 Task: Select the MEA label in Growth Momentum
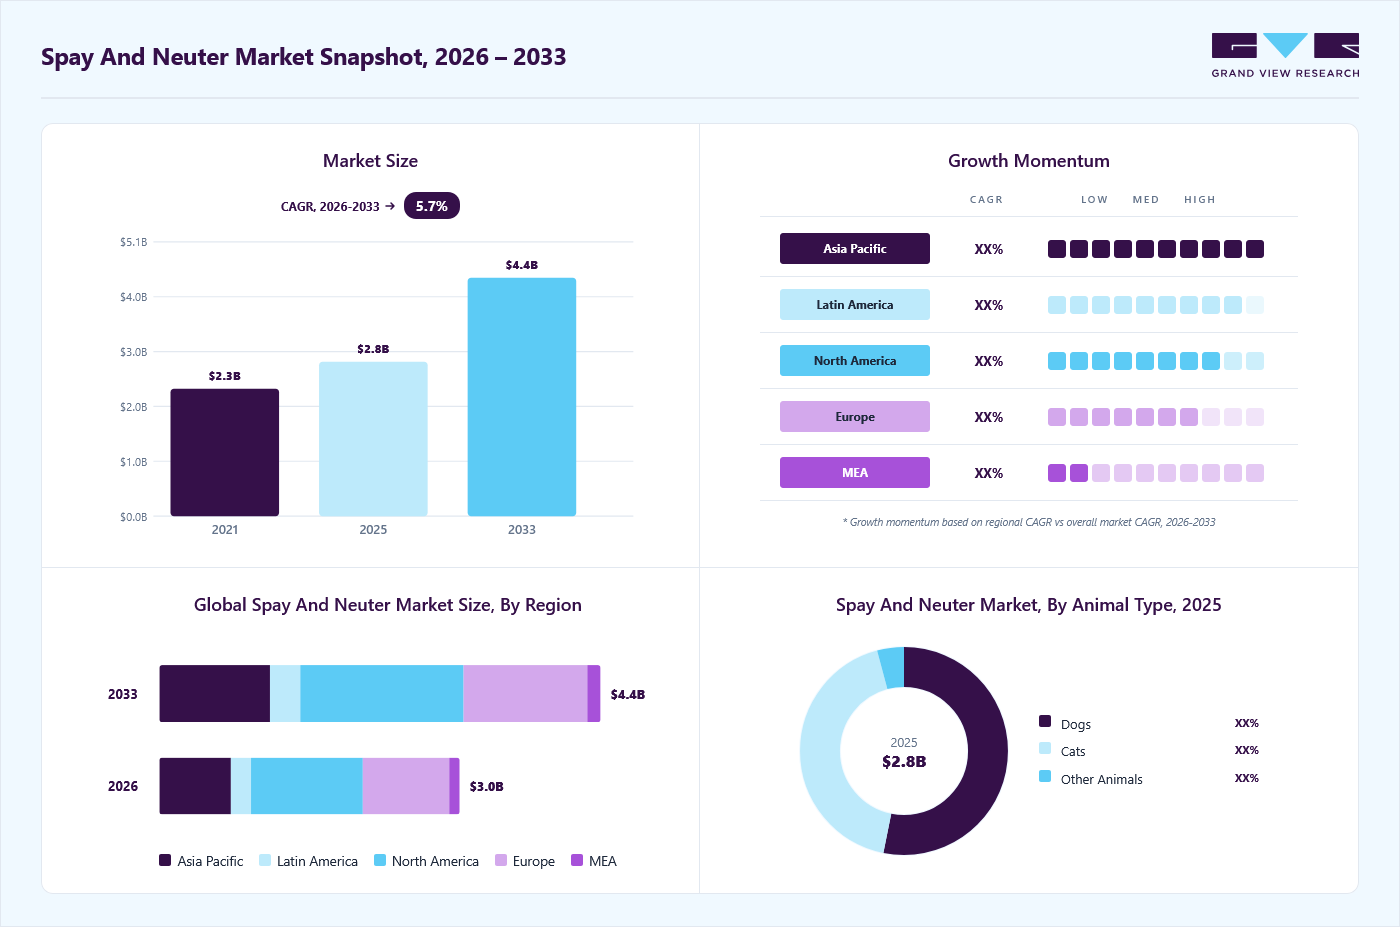click(x=855, y=473)
